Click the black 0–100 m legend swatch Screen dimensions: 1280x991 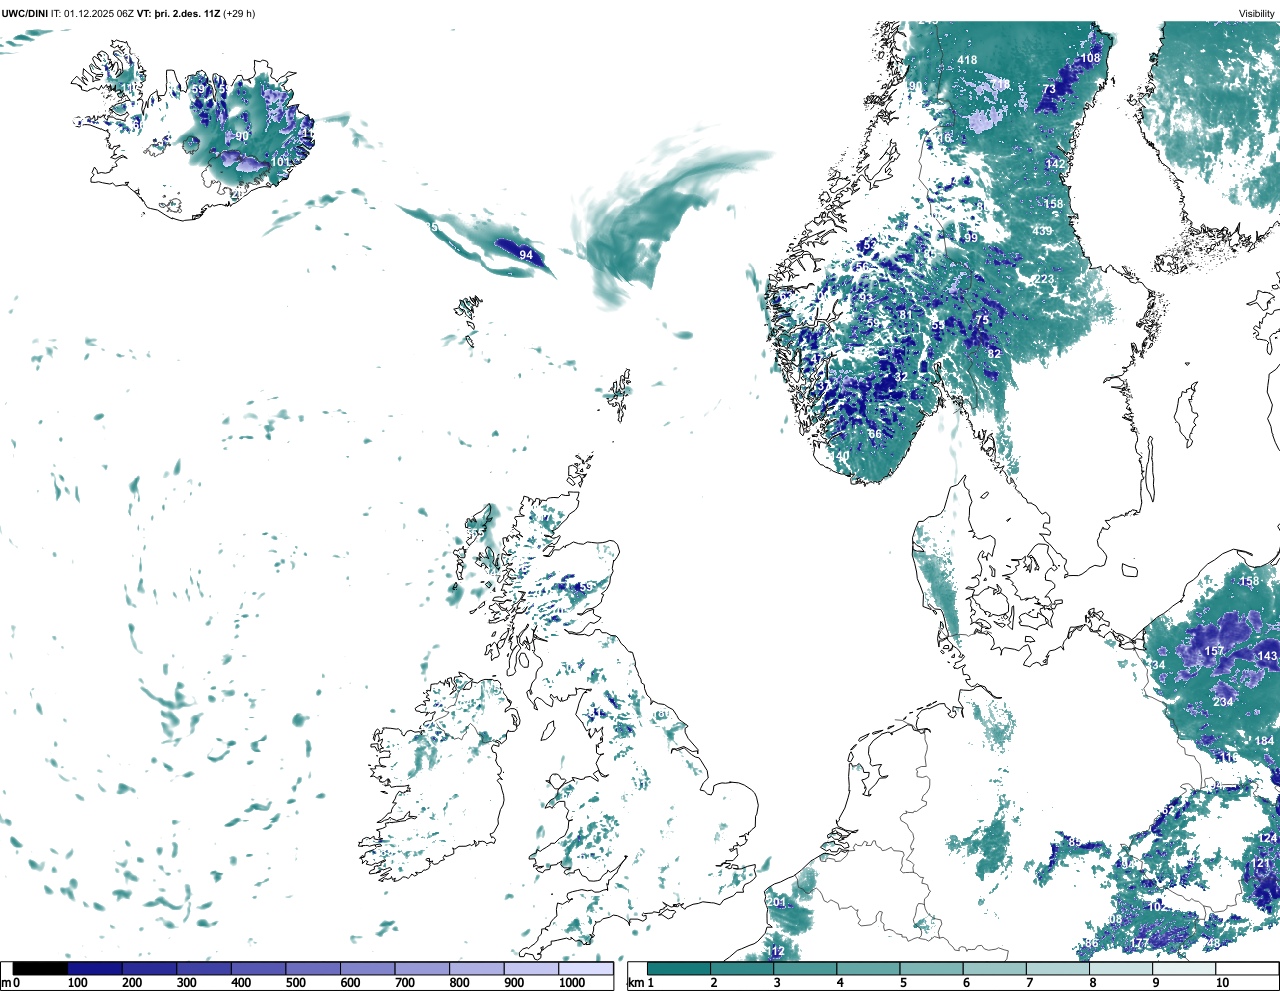(40, 969)
